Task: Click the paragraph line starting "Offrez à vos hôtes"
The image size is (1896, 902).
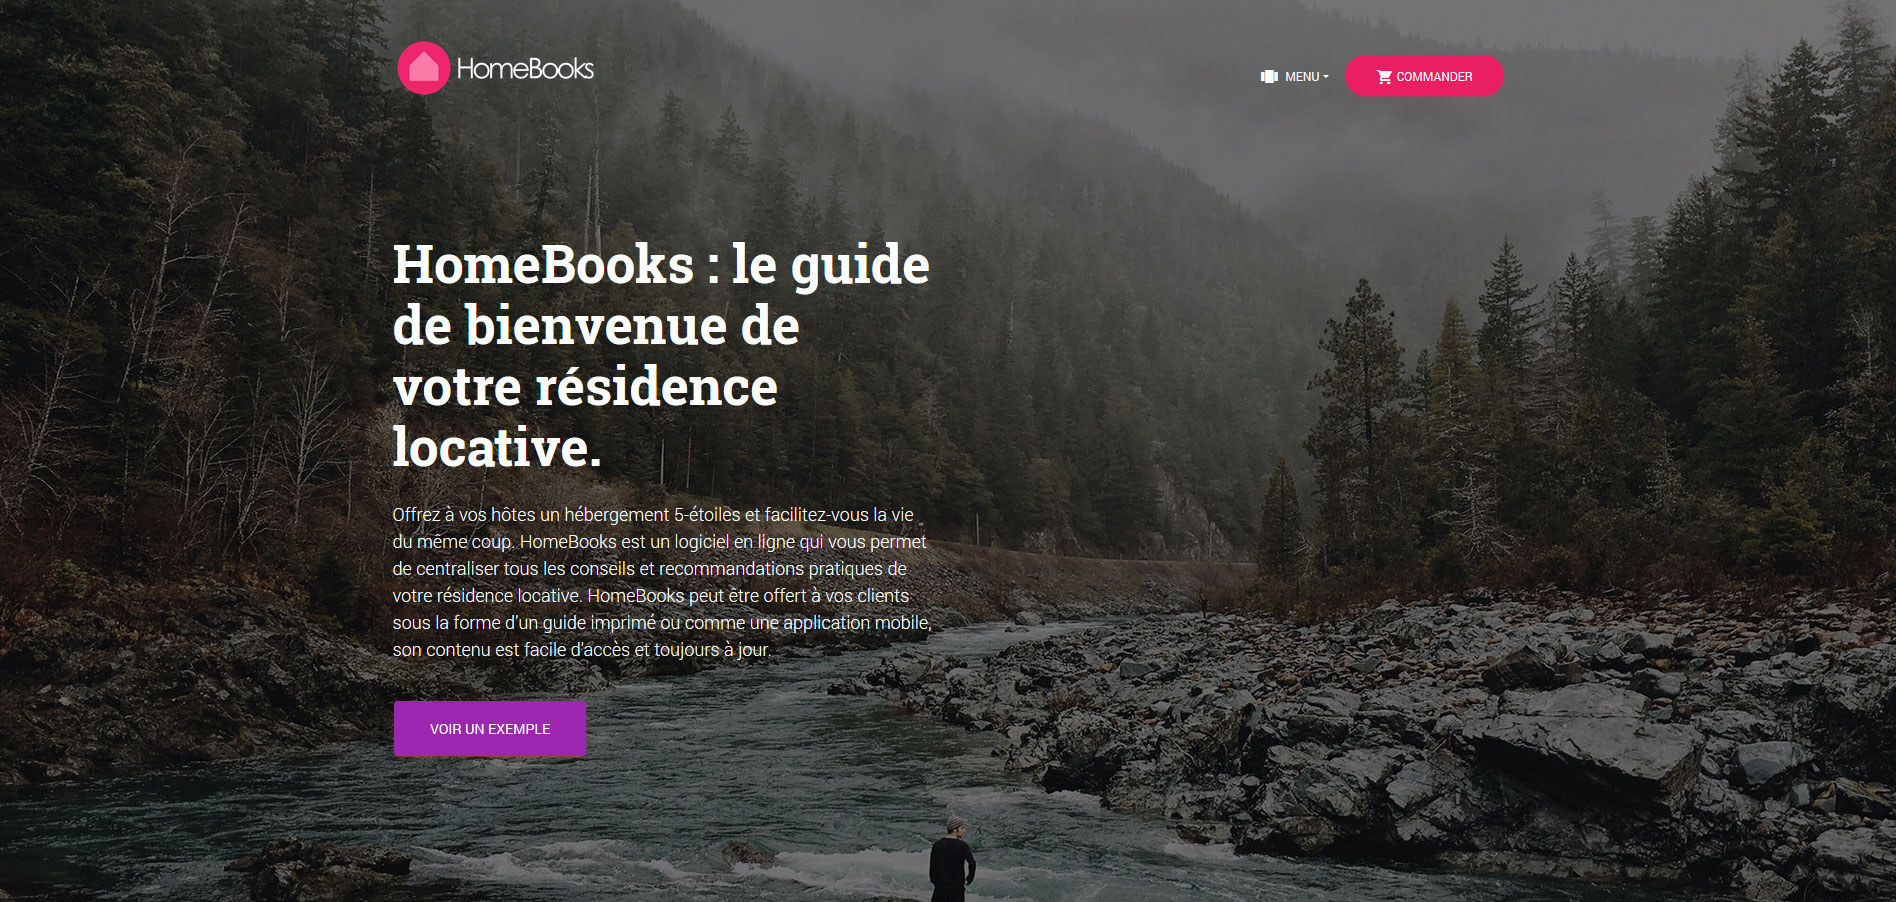Action: (653, 514)
